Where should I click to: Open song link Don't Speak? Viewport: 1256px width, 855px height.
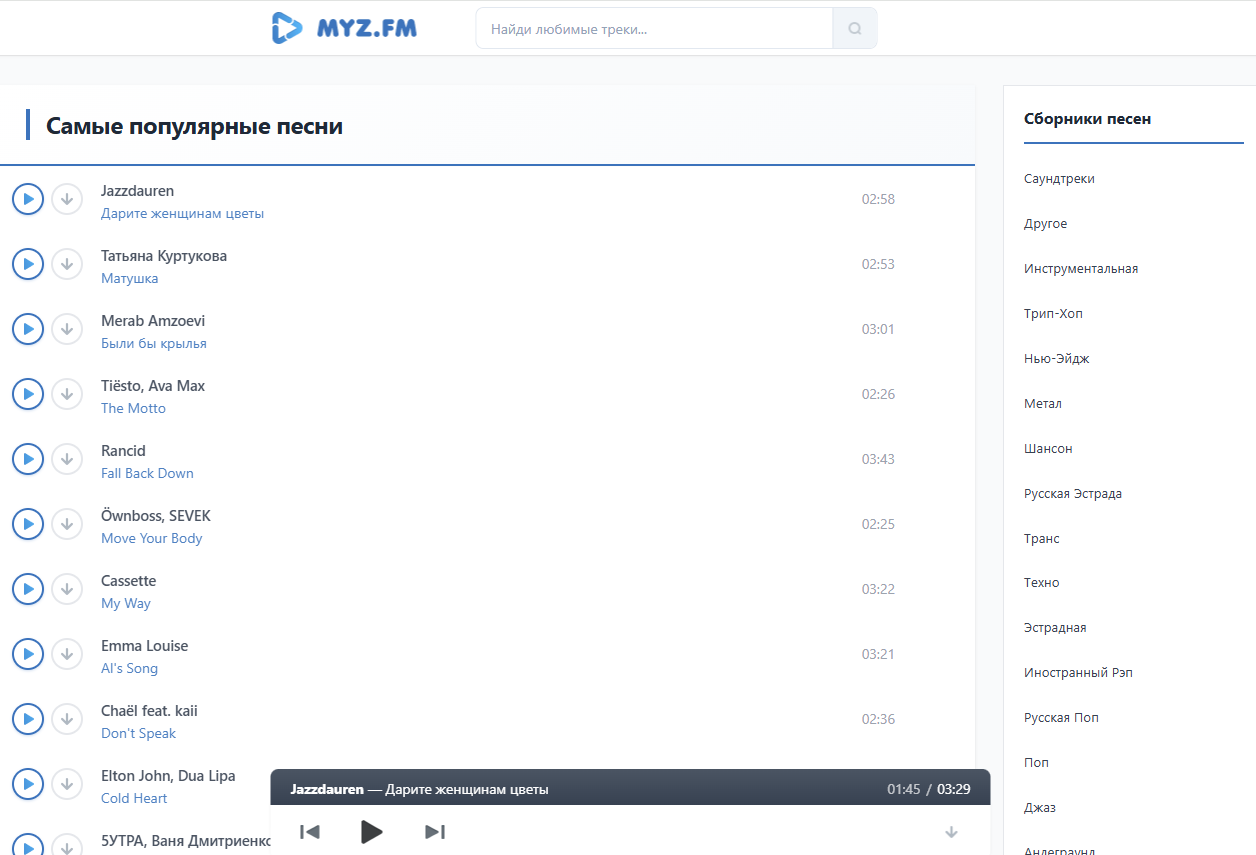[138, 734]
